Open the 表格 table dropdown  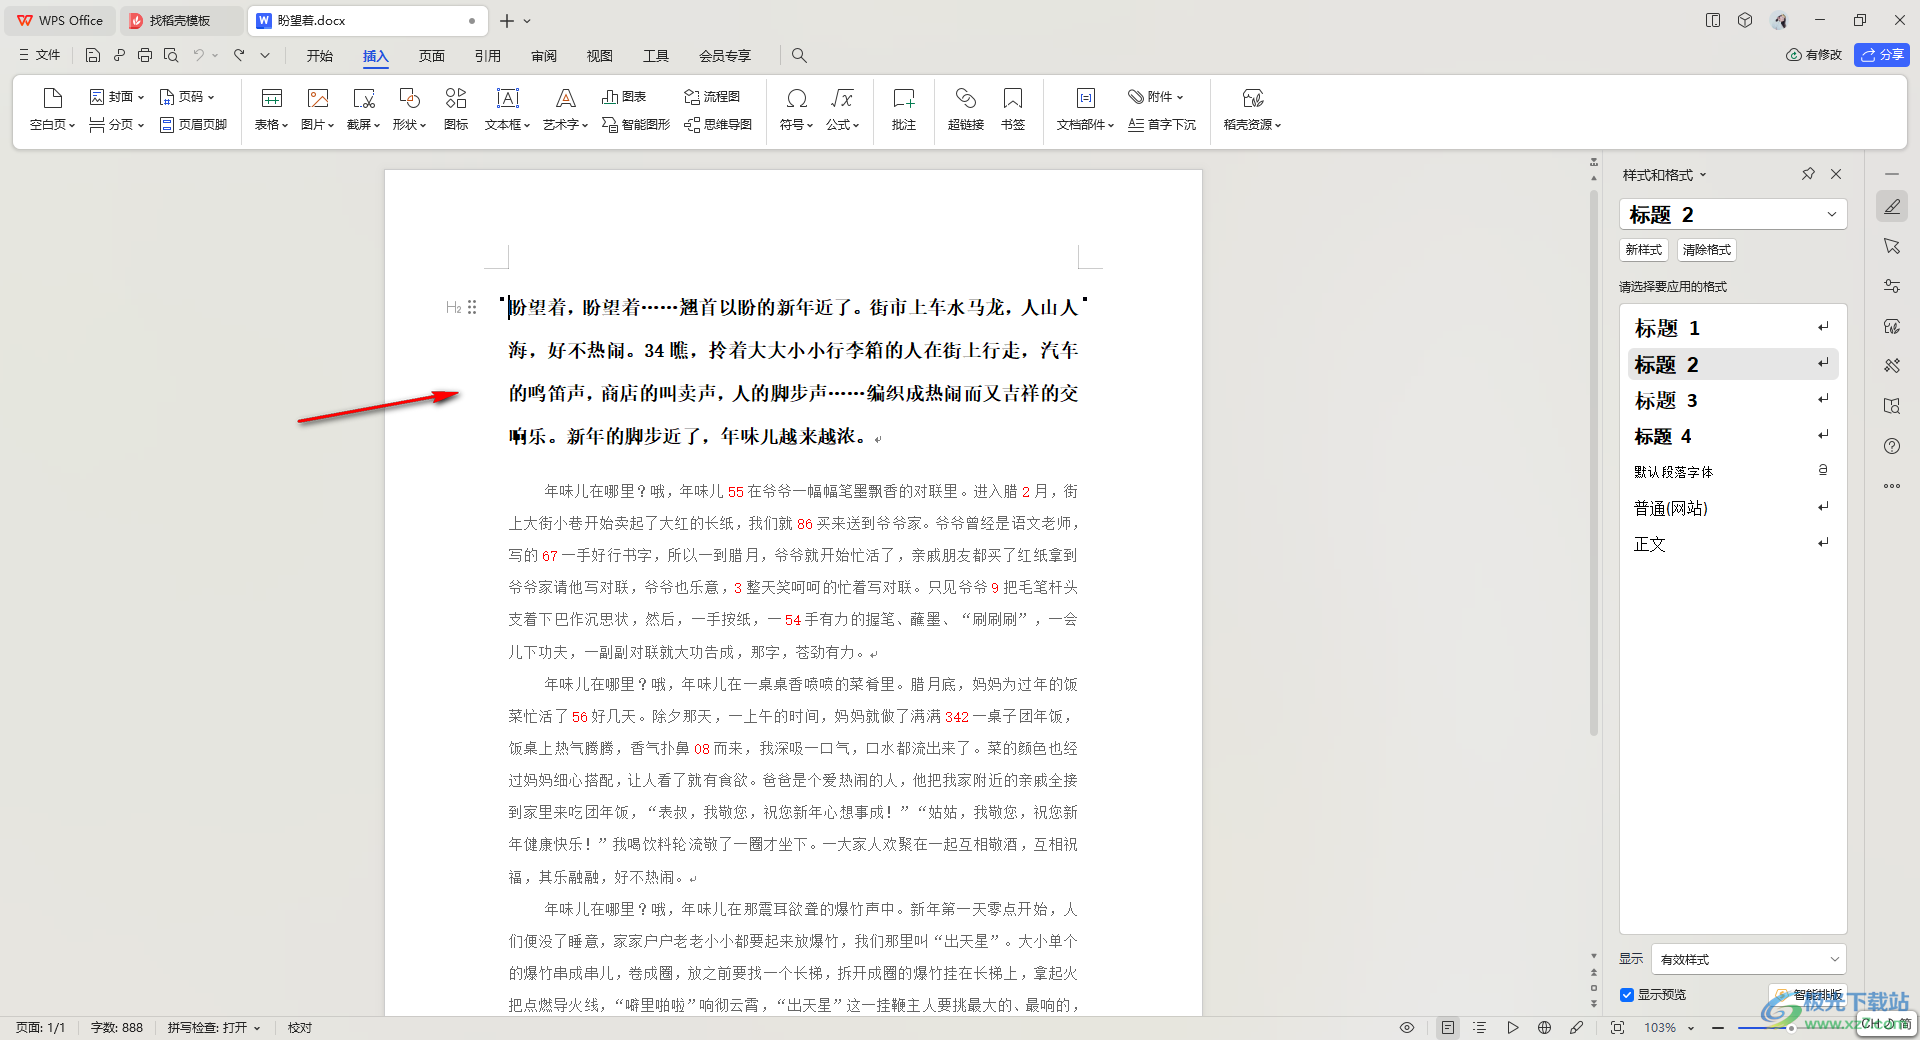(x=271, y=124)
